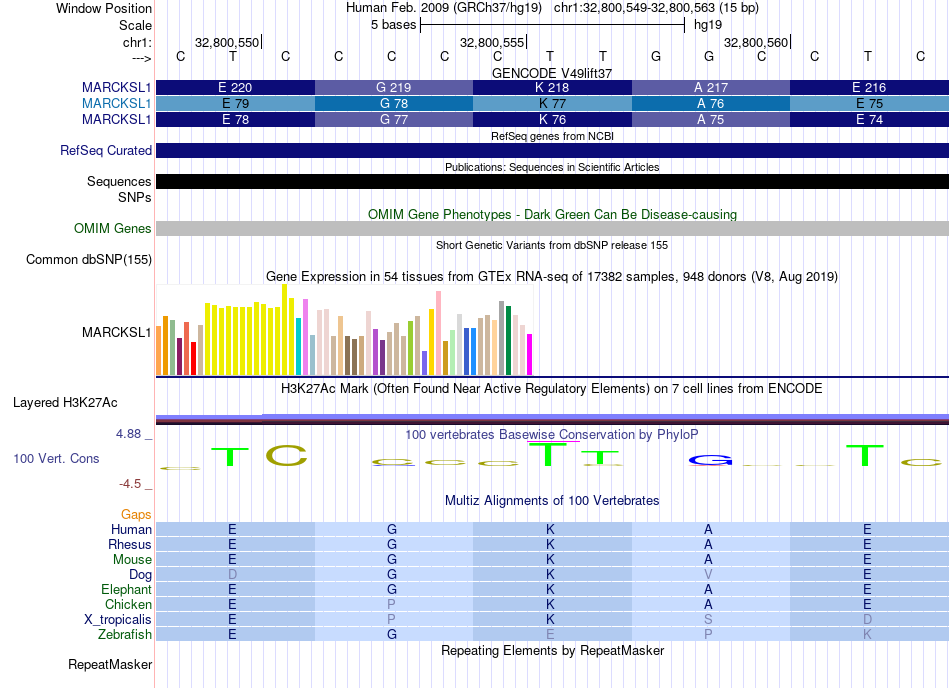The width and height of the screenshot is (950, 688).
Task: Click the D residue in the Dog row
Action: click(x=232, y=574)
